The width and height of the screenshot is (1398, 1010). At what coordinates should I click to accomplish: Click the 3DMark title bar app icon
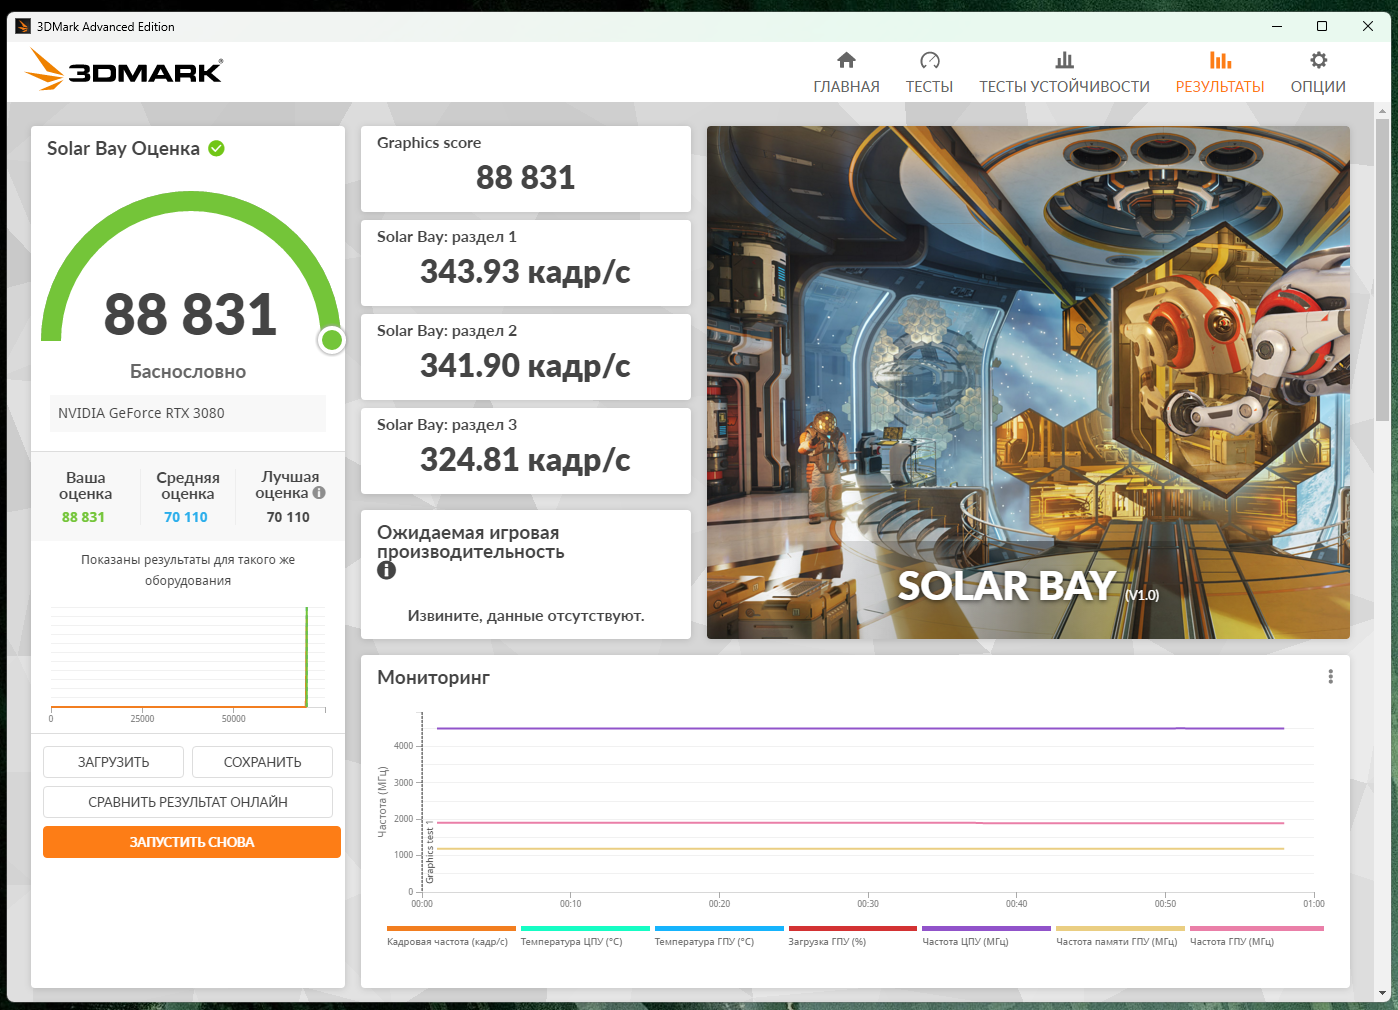[23, 27]
